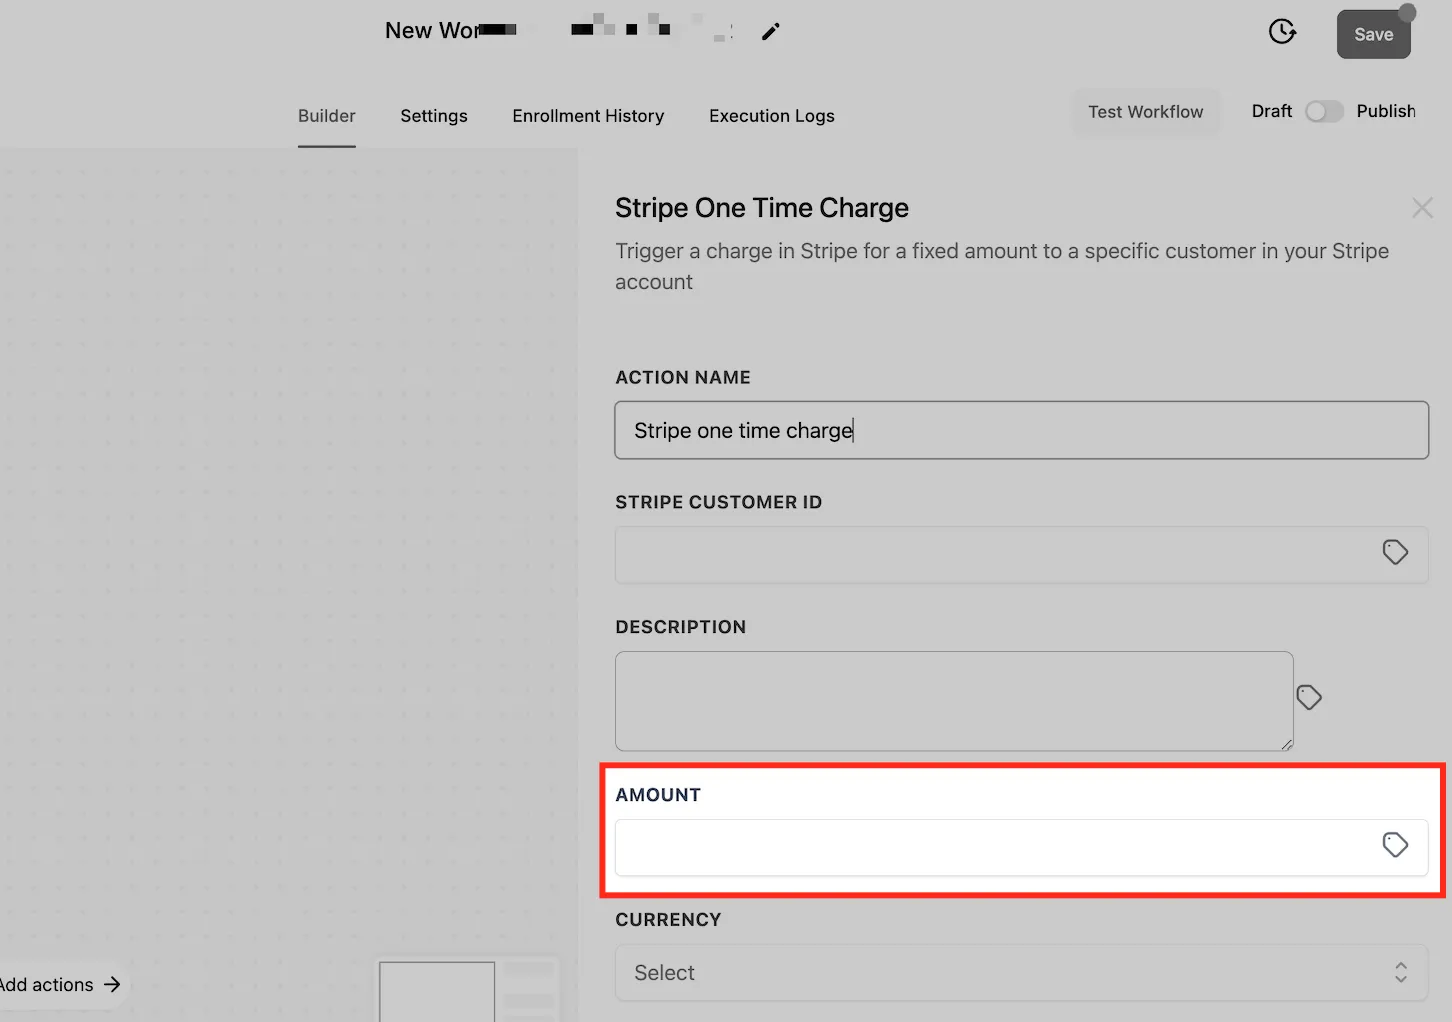The width and height of the screenshot is (1452, 1022).
Task: Click the Test Workflow button
Action: point(1146,112)
